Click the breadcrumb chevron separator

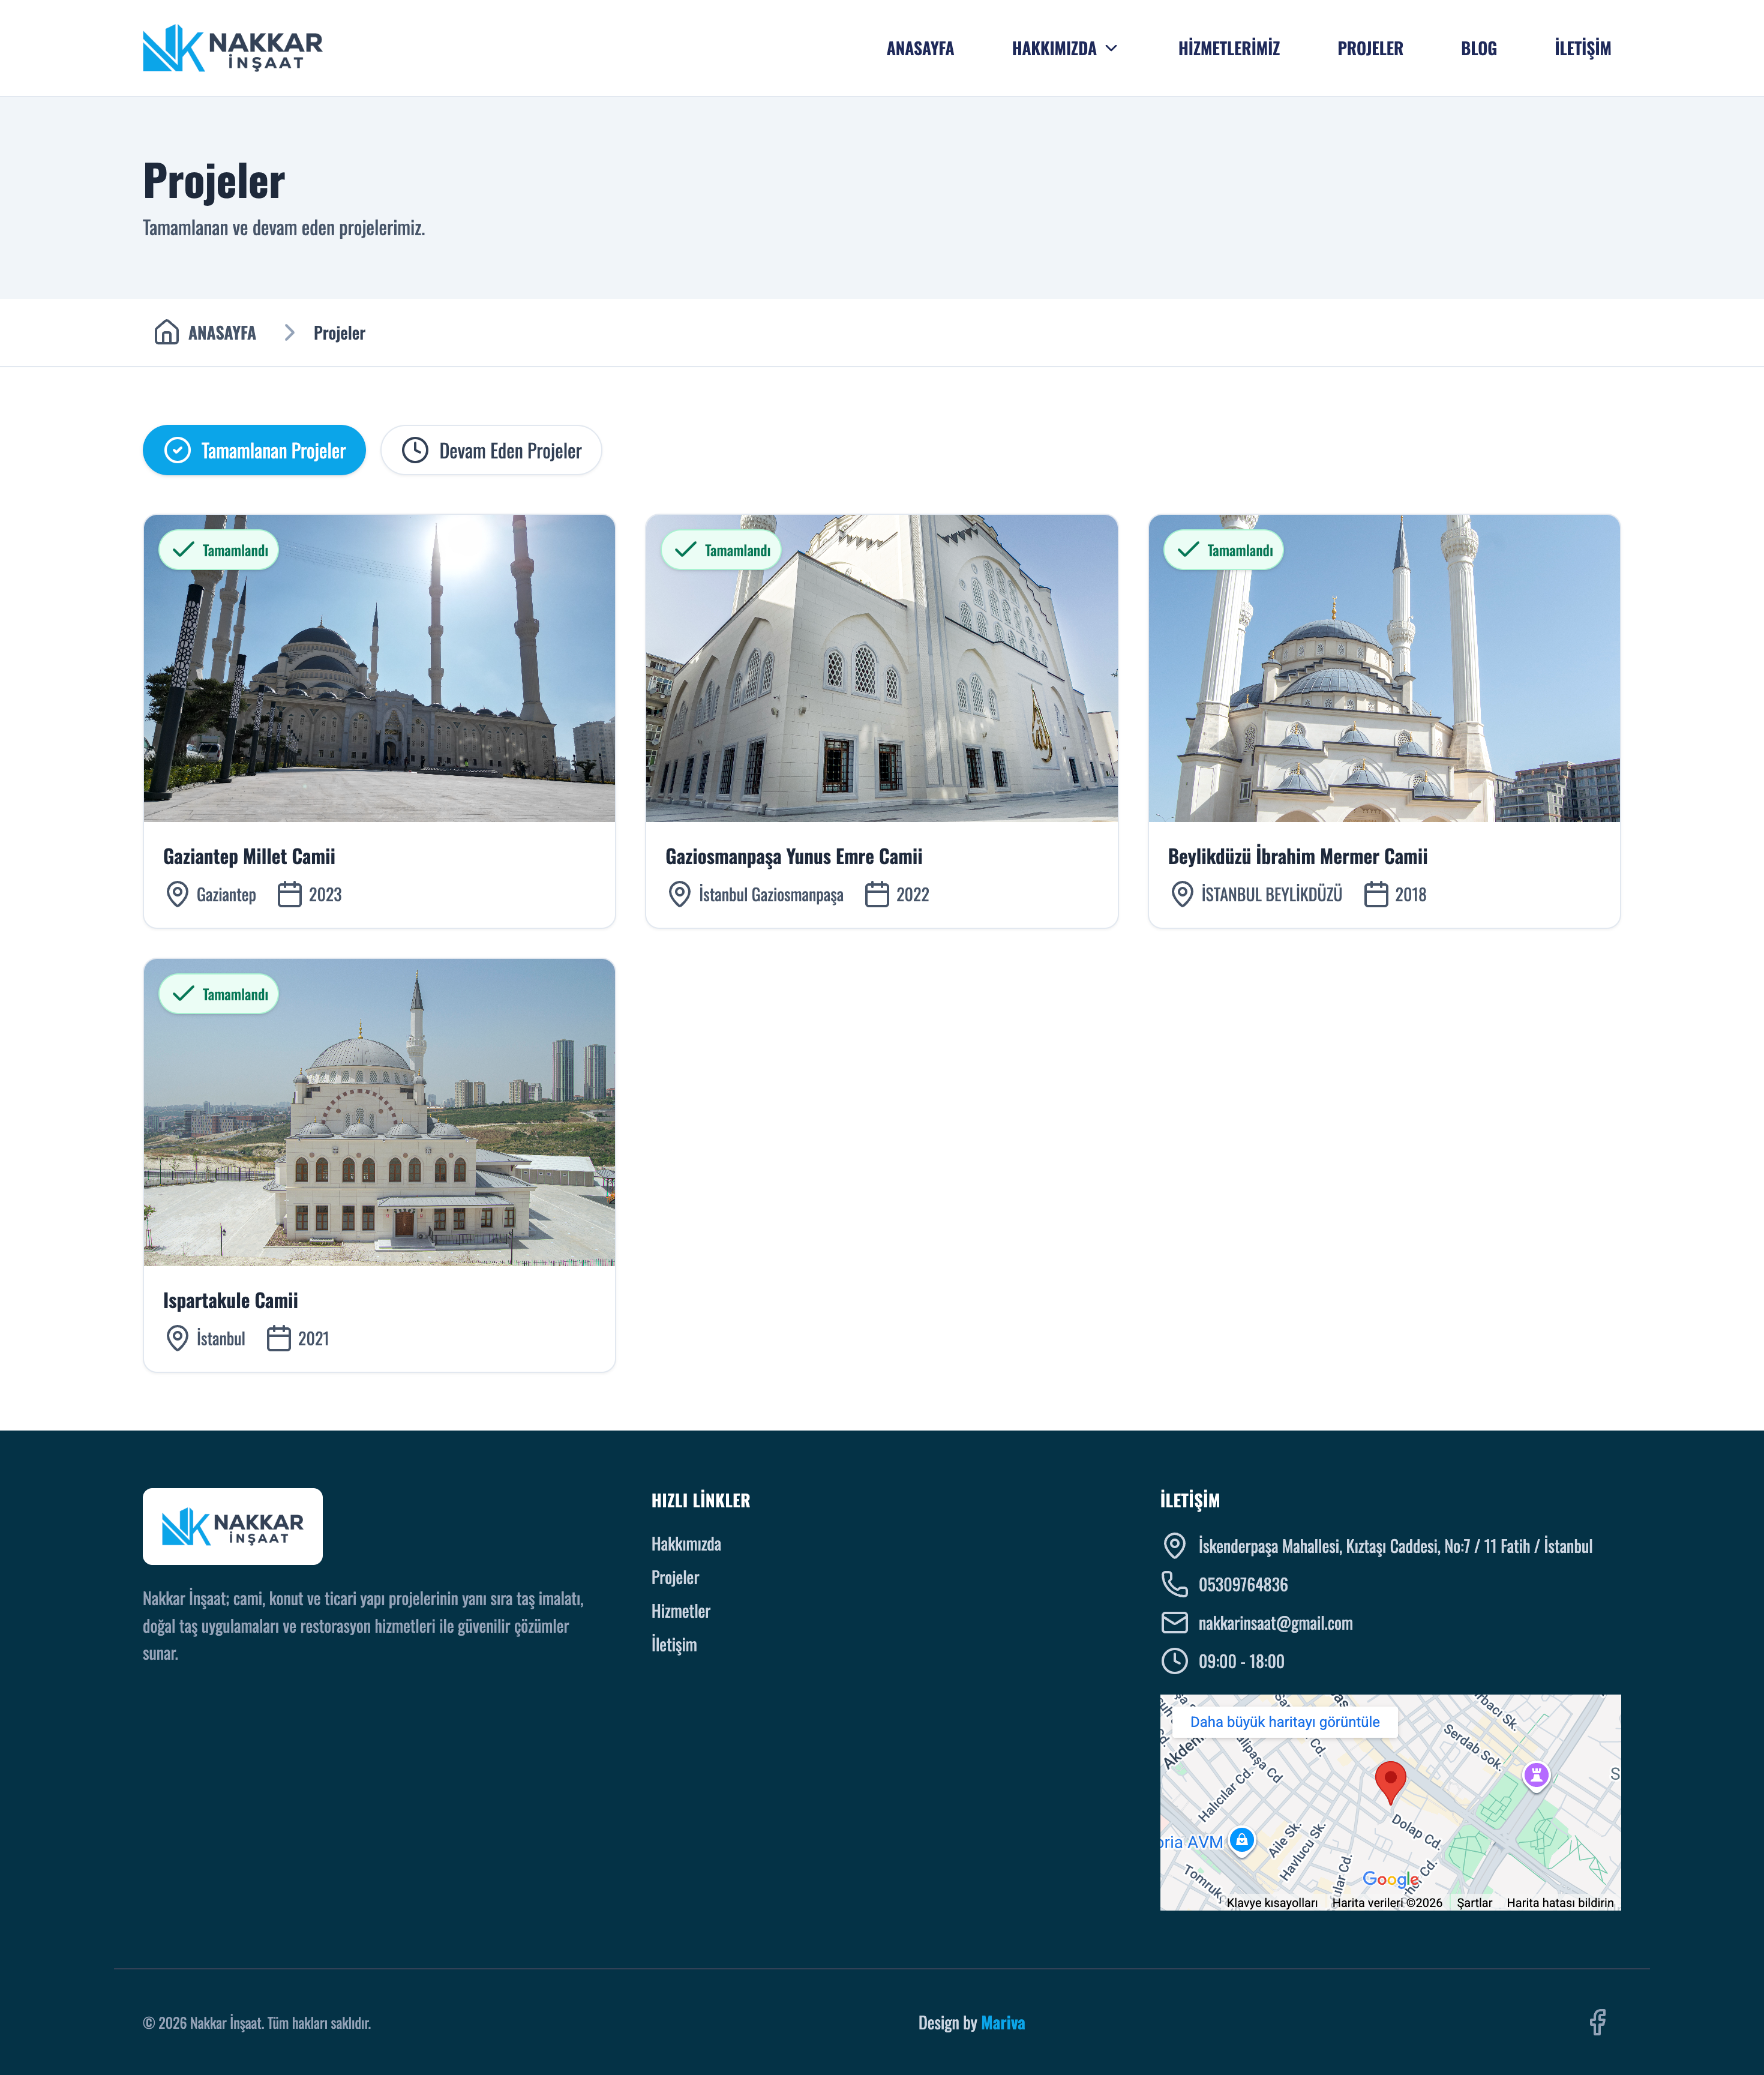289,332
